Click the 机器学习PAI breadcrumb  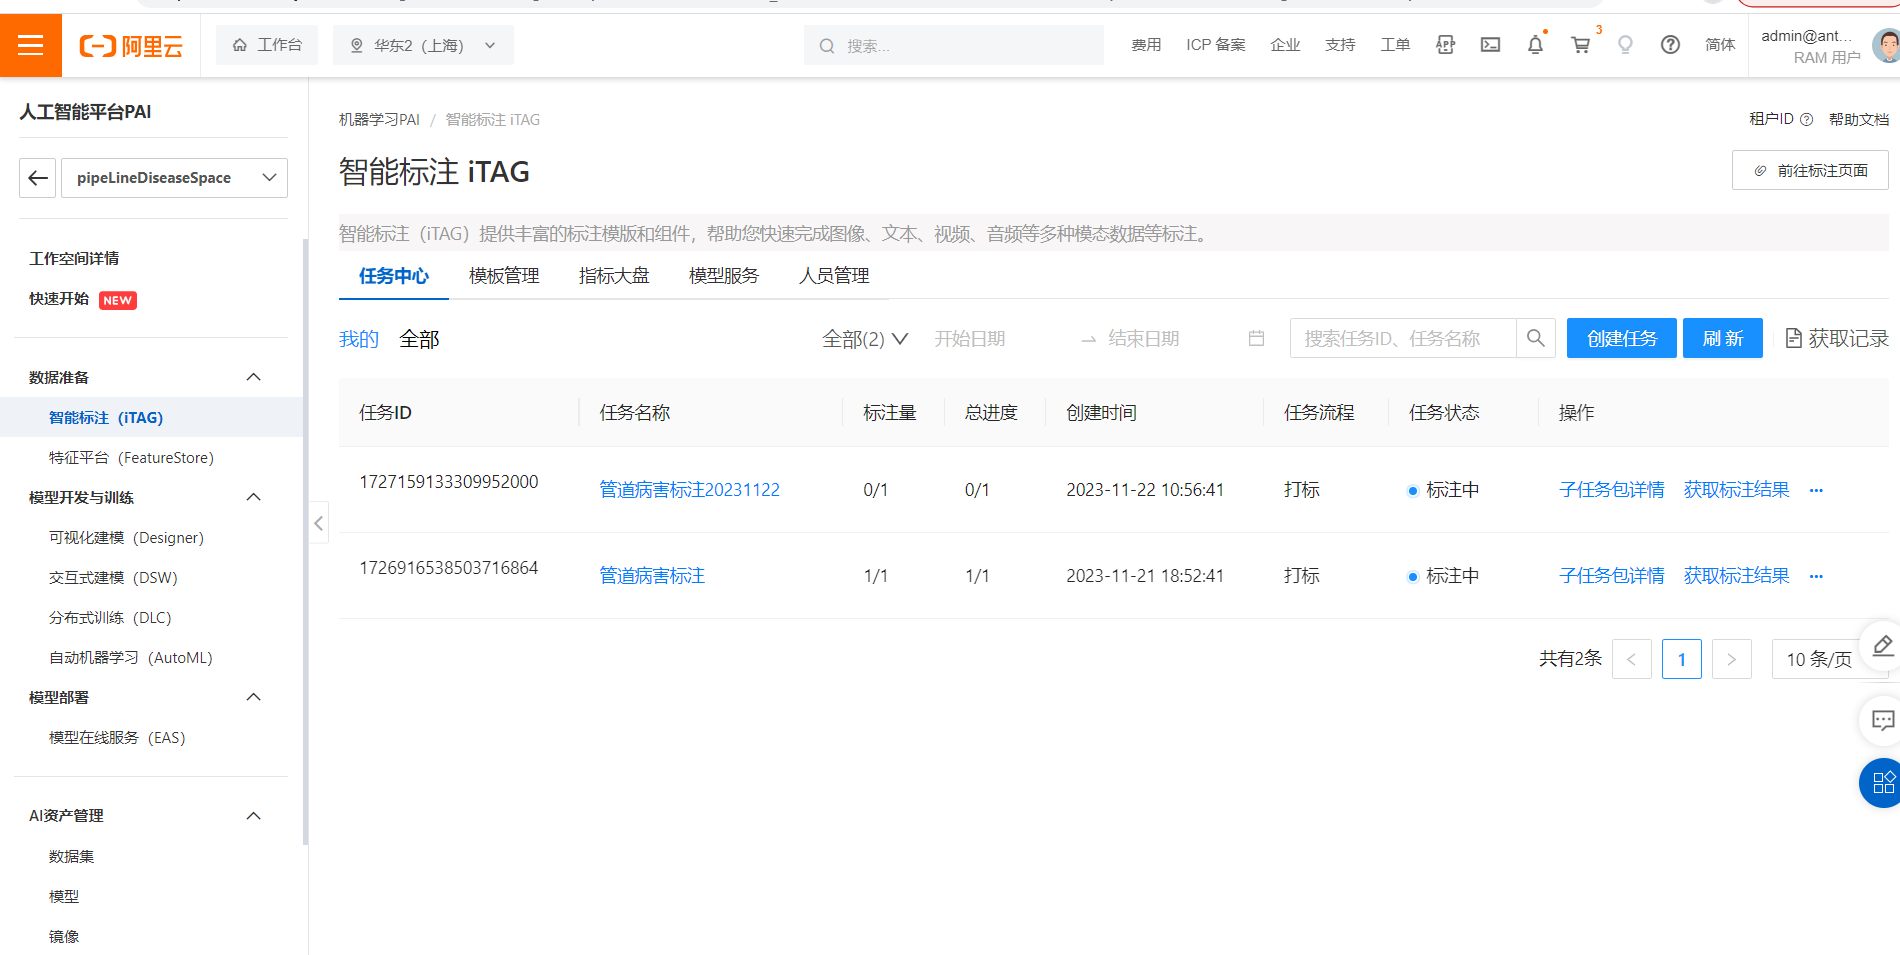point(379,119)
